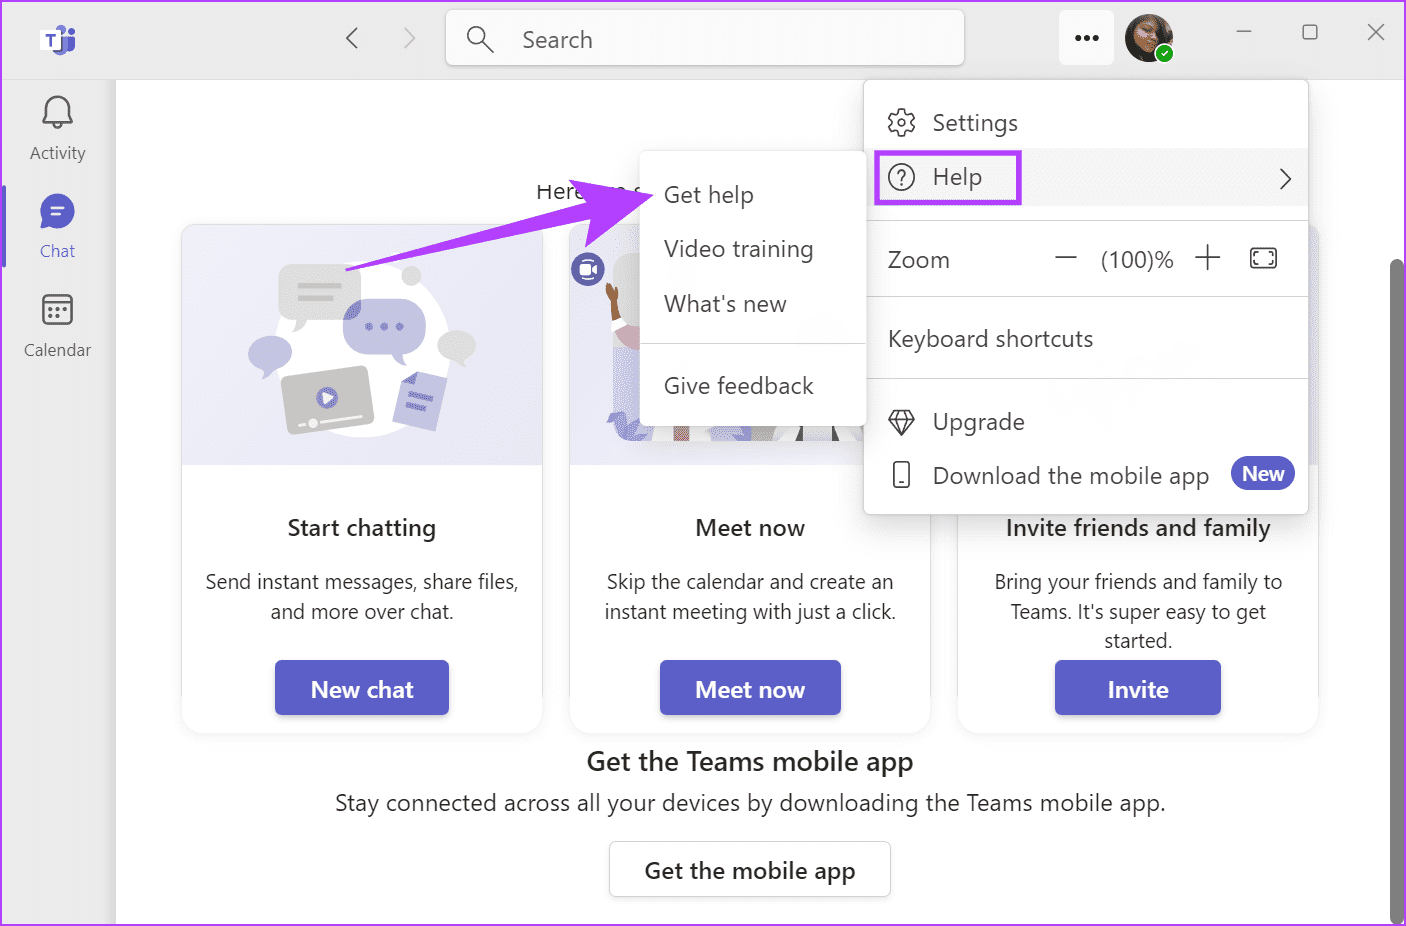Open the Activity bell icon
The image size is (1406, 926).
[57, 113]
